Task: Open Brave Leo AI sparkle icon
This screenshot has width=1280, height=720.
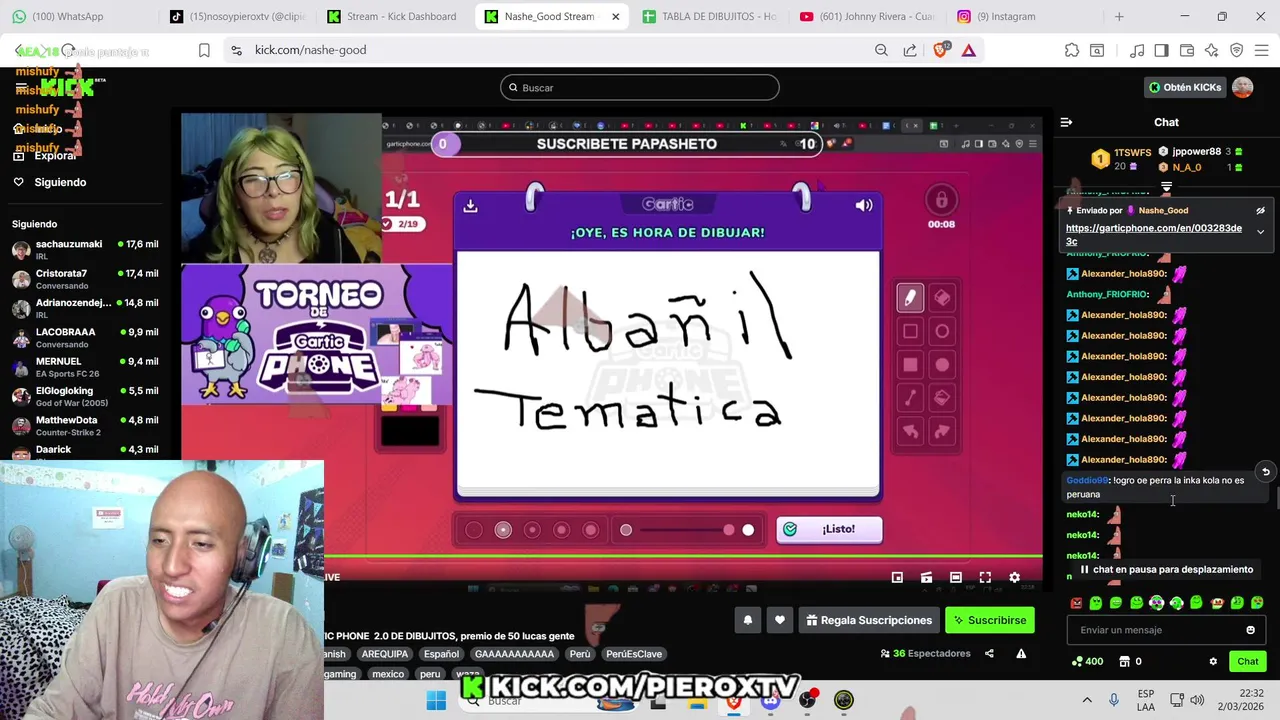Action: point(1212,50)
